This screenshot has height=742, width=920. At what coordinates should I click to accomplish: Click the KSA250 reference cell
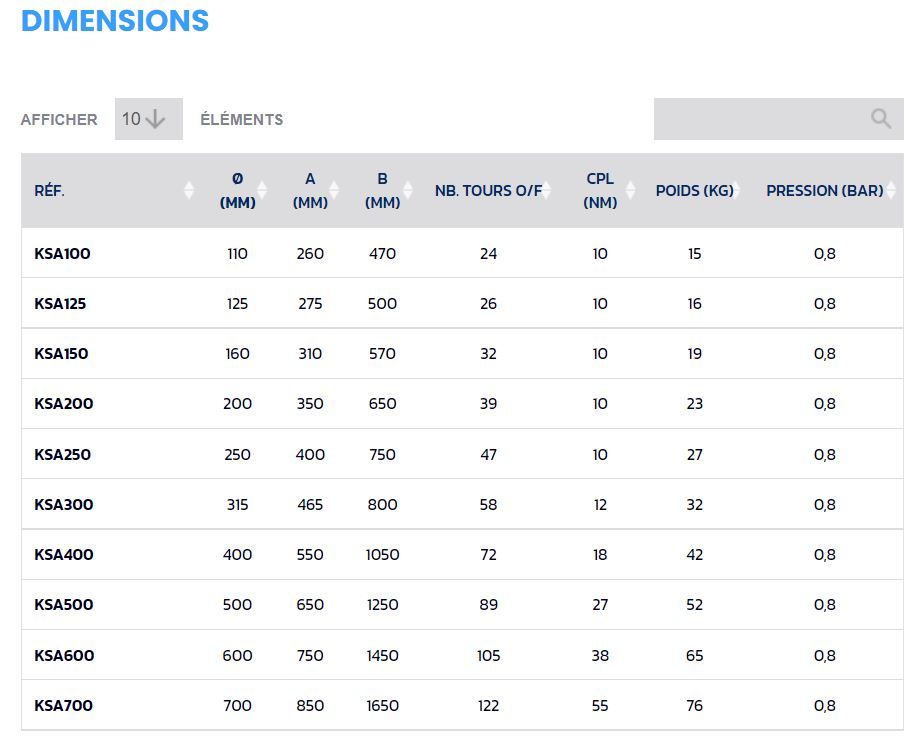point(62,455)
